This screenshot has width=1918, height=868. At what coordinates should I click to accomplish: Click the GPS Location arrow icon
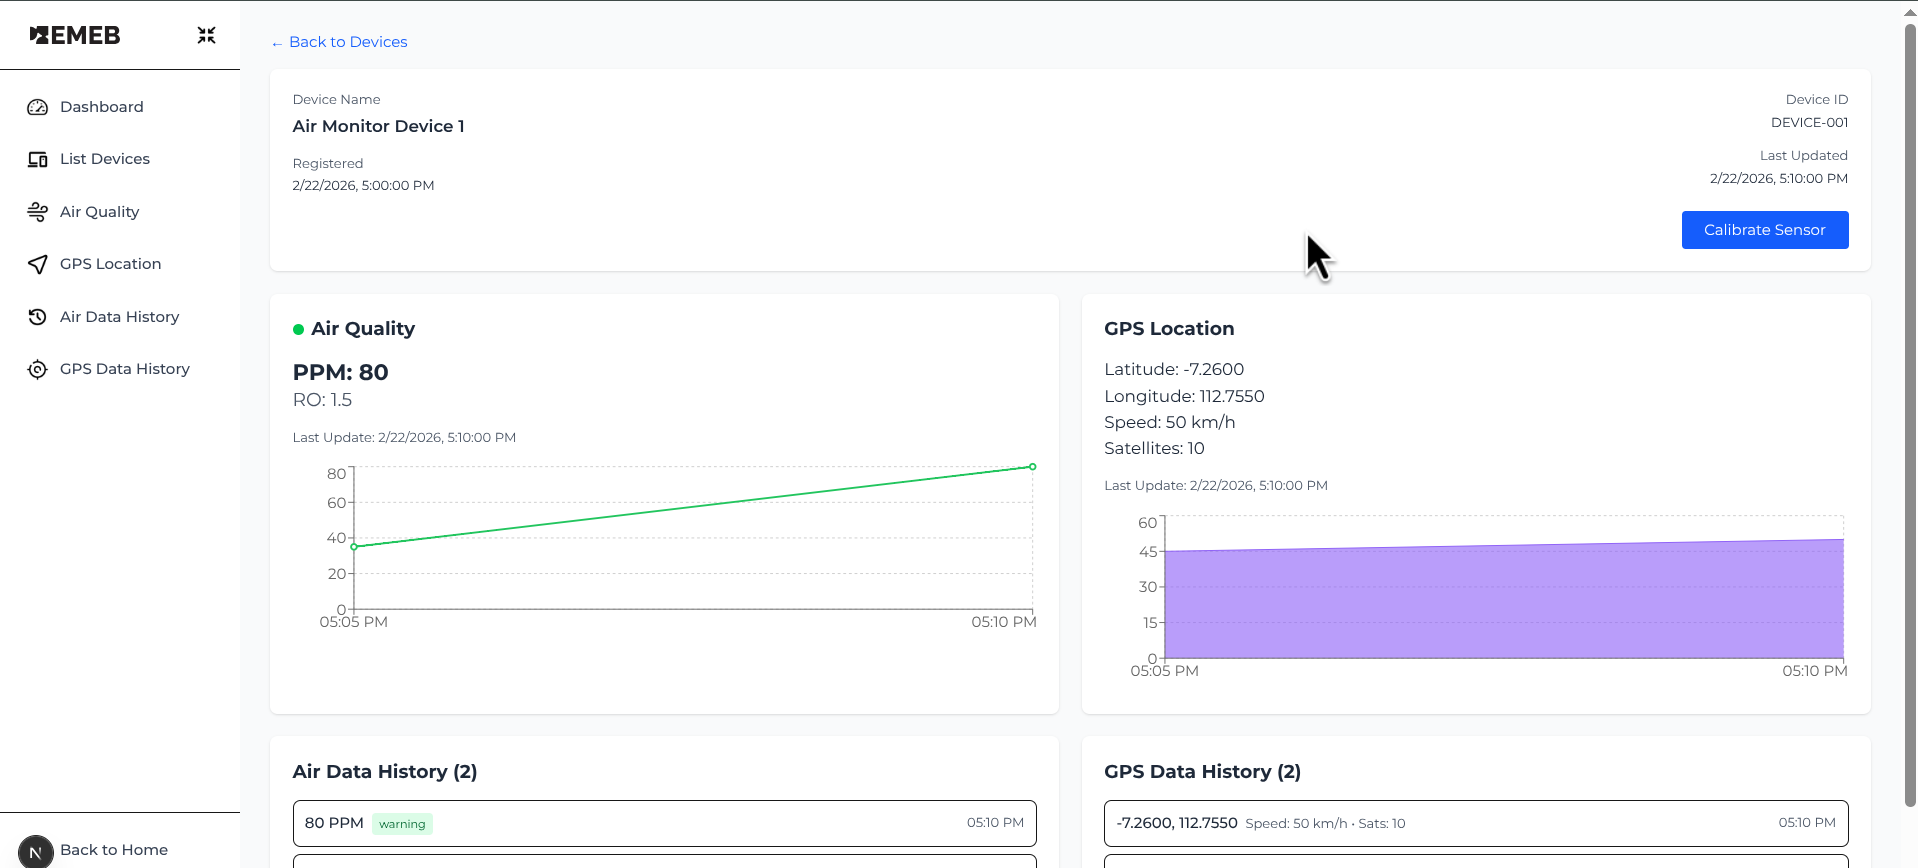pyautogui.click(x=38, y=264)
